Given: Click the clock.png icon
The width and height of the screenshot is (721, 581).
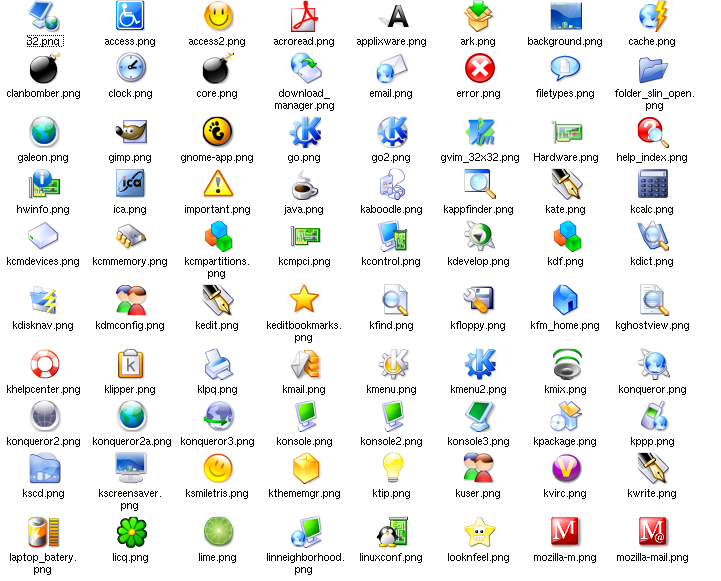Looking at the screenshot, I should click(x=130, y=68).
